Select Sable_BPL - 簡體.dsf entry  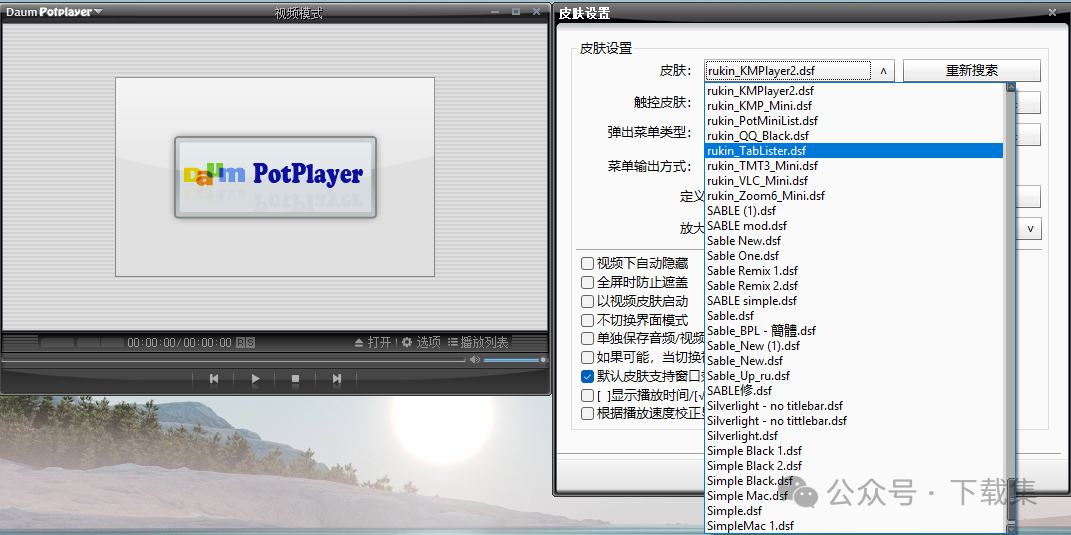[x=854, y=331]
